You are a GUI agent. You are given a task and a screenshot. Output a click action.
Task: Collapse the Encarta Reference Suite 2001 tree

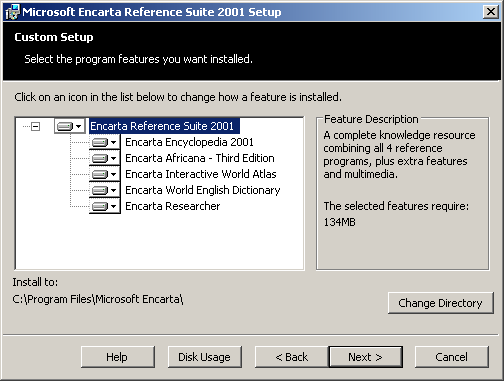tap(35, 126)
